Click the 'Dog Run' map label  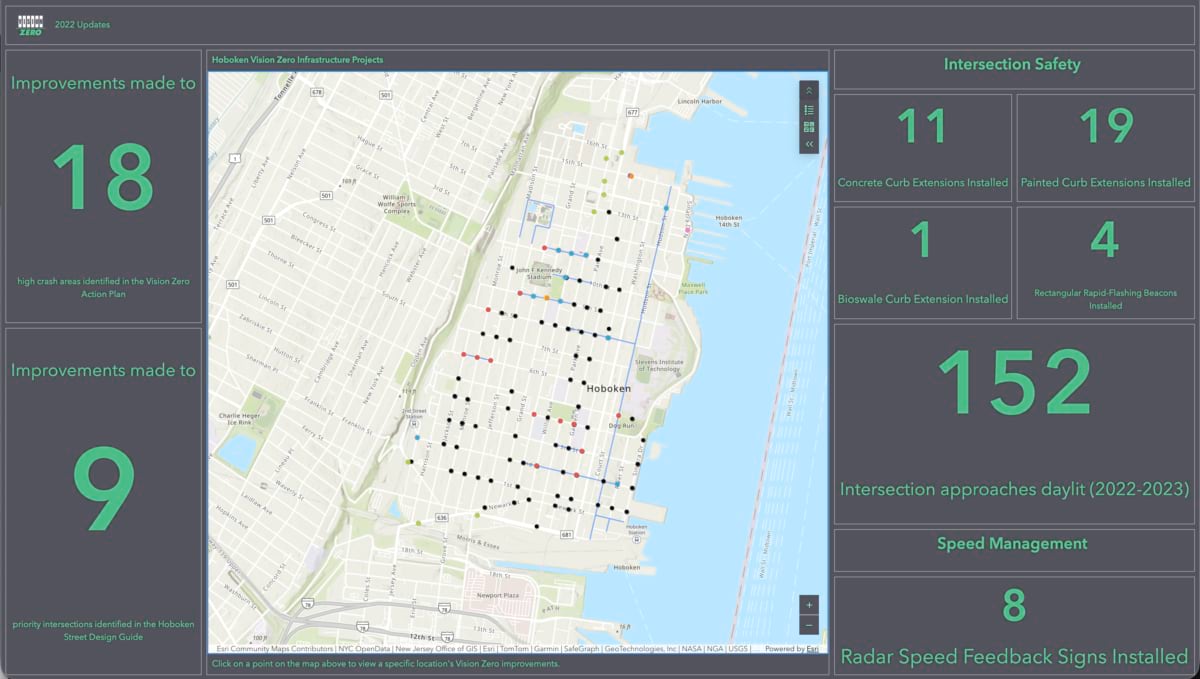pyautogui.click(x=621, y=426)
